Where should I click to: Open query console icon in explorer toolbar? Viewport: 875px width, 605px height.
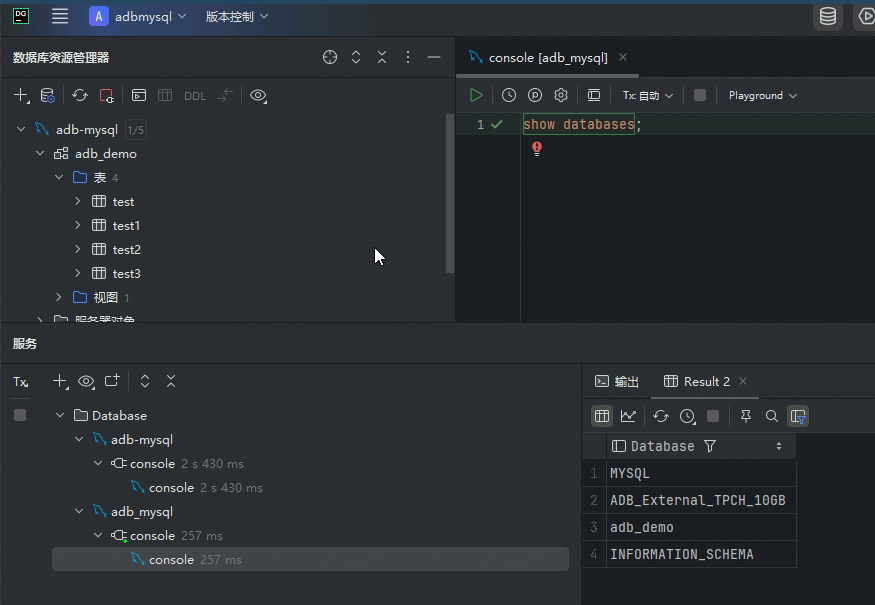(x=139, y=95)
